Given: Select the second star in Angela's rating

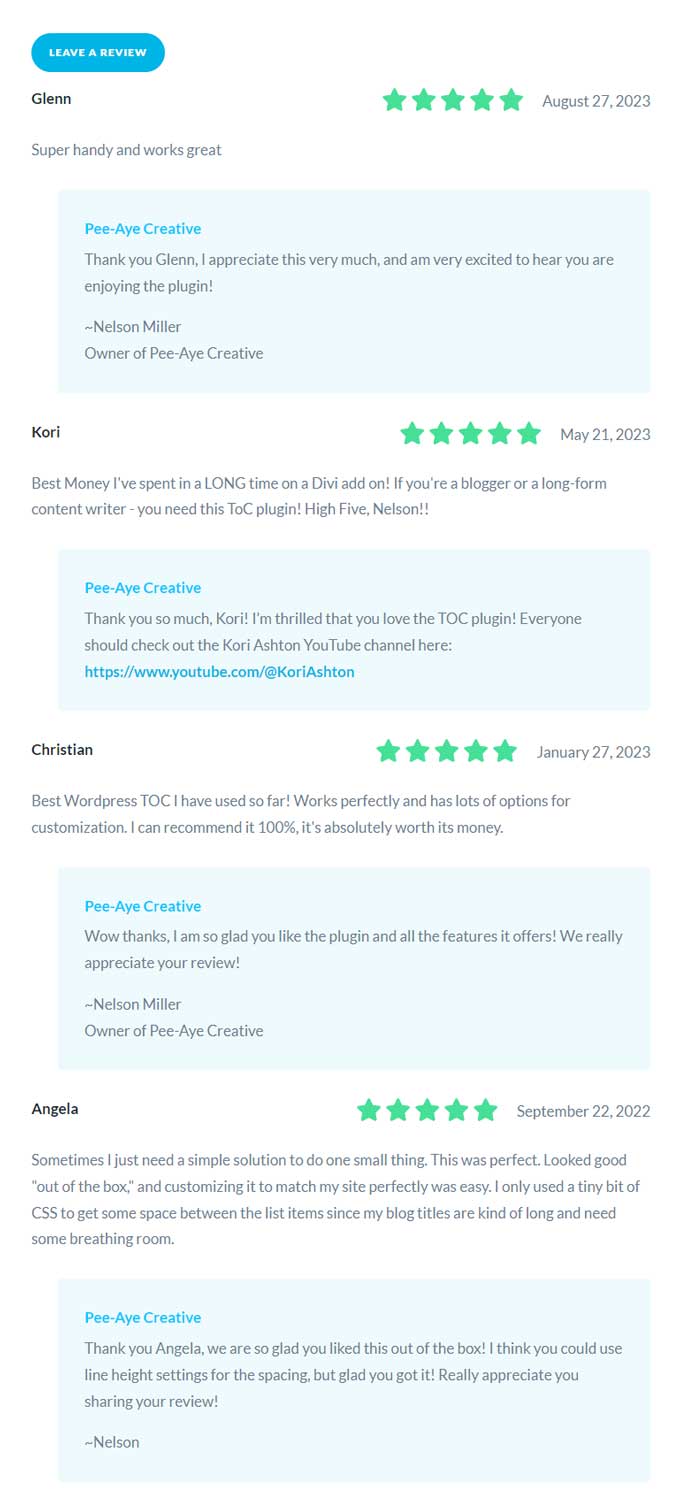Looking at the screenshot, I should point(398,1110).
